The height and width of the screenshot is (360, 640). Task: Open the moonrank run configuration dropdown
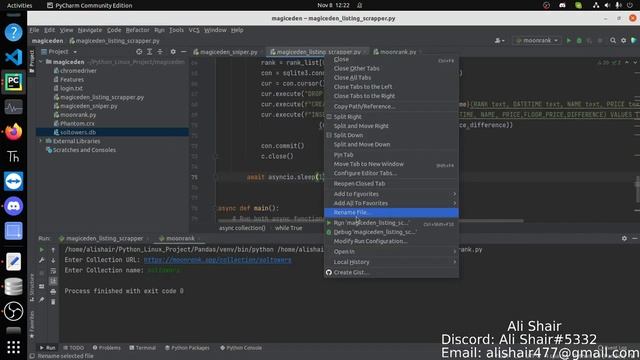[x=537, y=40]
